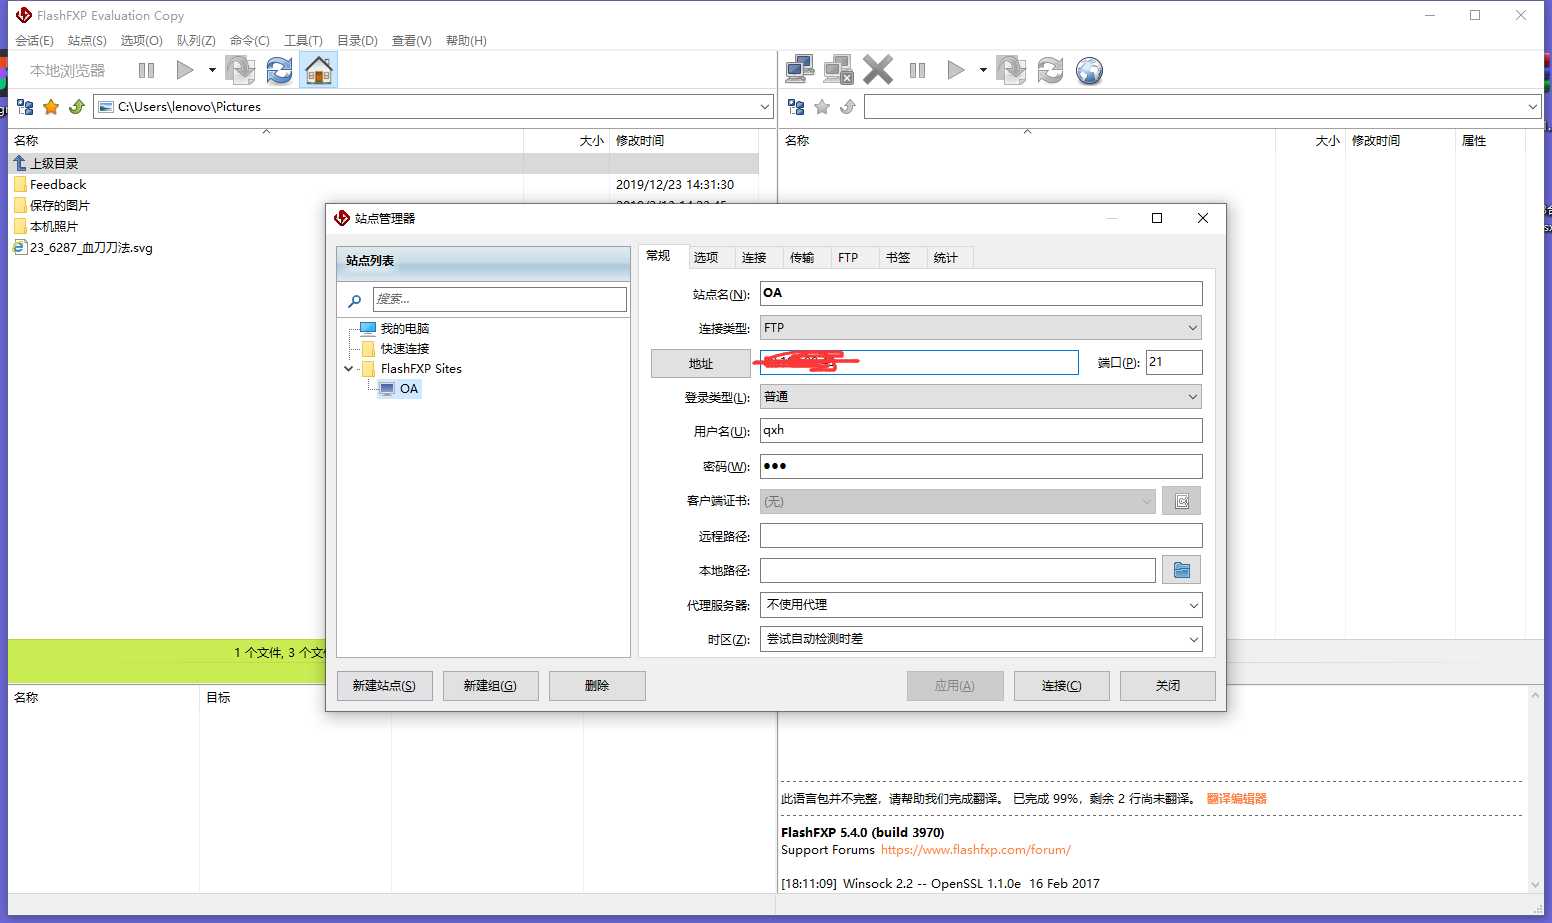Image resolution: width=1552 pixels, height=923 pixels.
Task: Open the 命令(C) menu
Action: 249,40
